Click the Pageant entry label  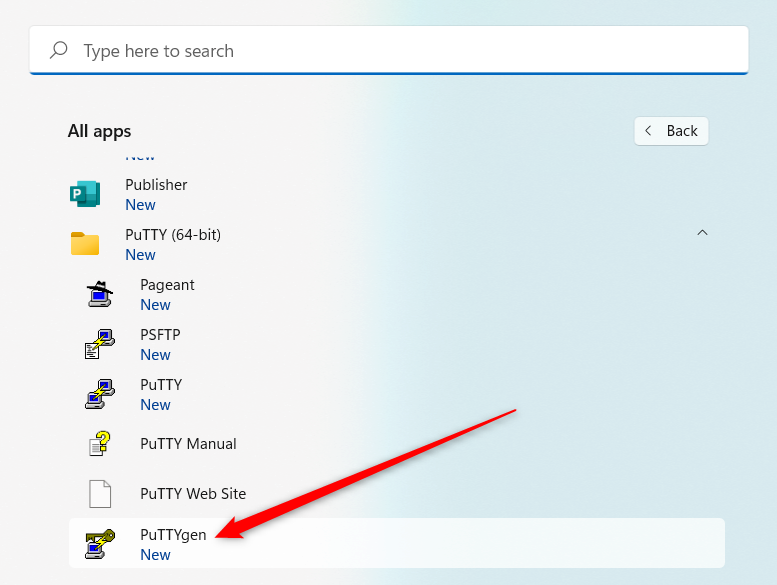pos(167,285)
